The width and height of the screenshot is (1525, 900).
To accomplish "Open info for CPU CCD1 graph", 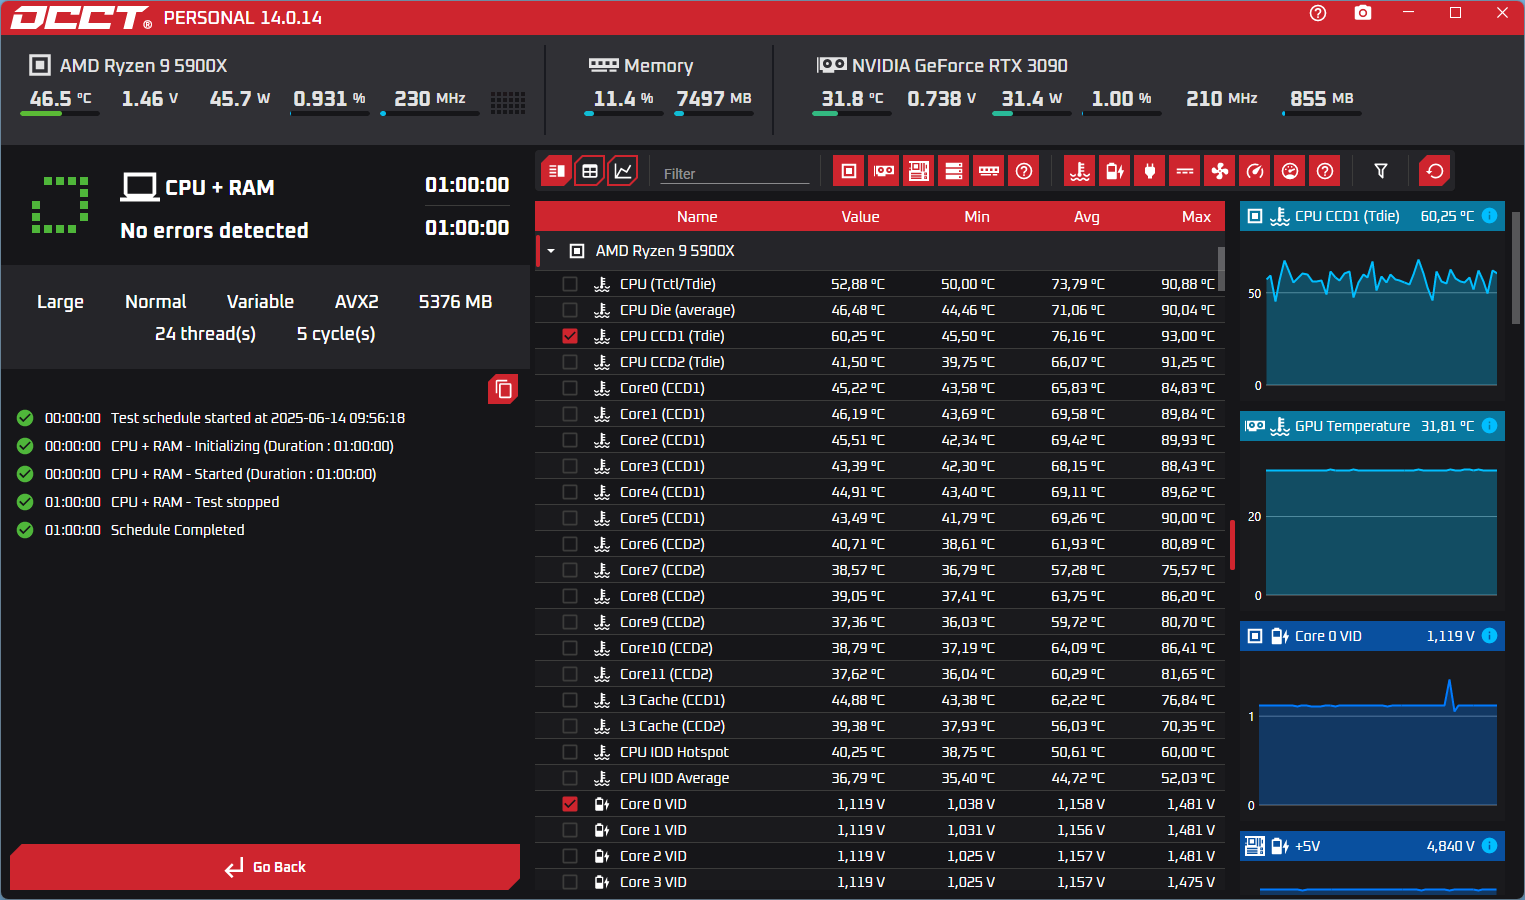I will click(x=1489, y=216).
